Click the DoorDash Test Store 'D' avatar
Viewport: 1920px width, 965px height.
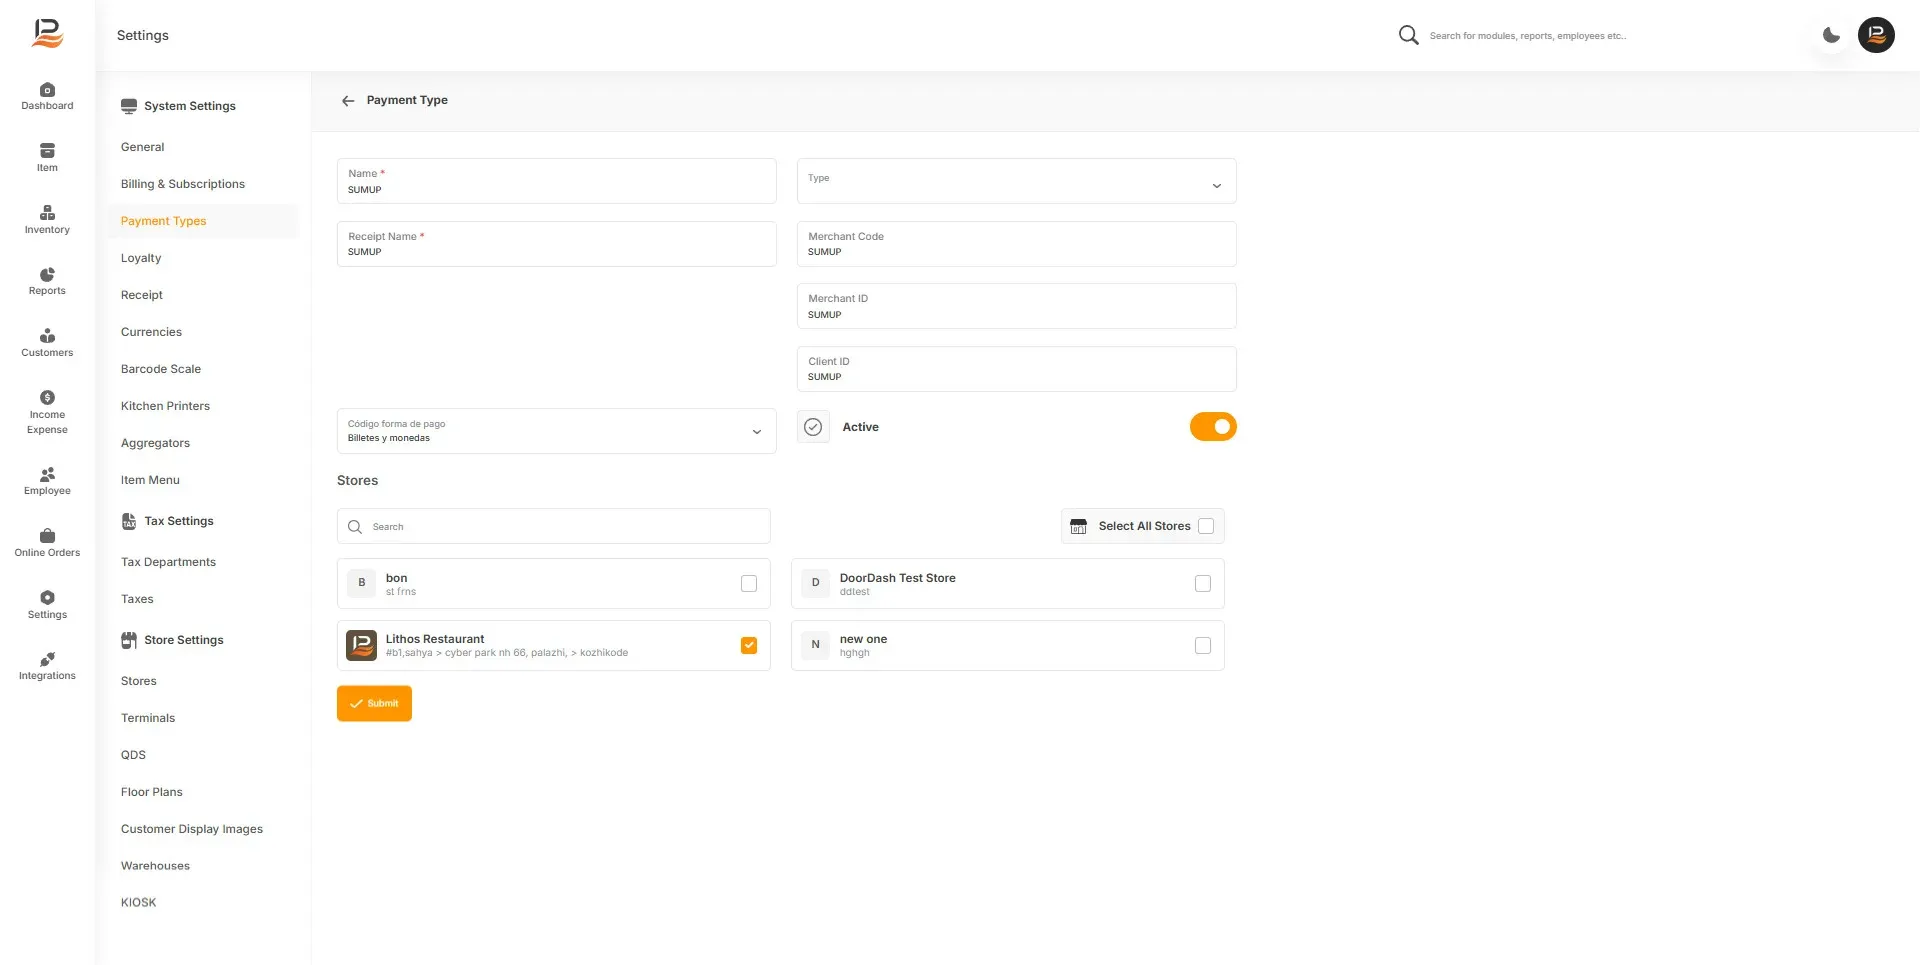click(815, 583)
